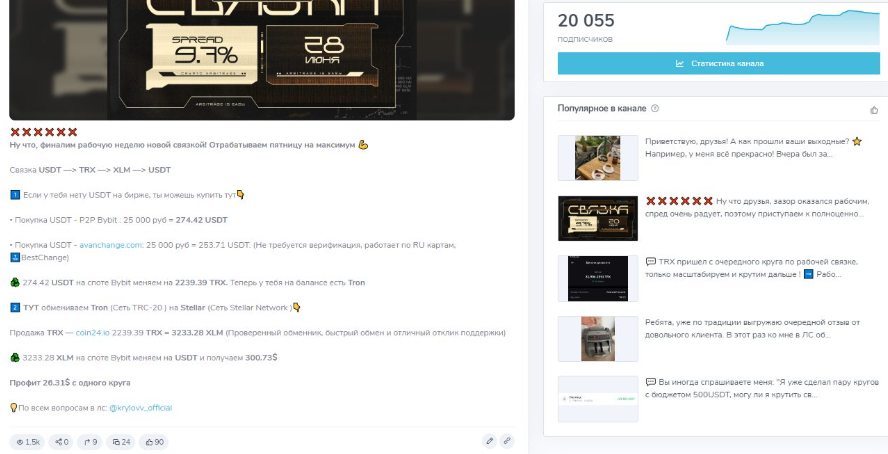Open the Spread 9.7% post image

coord(262,60)
